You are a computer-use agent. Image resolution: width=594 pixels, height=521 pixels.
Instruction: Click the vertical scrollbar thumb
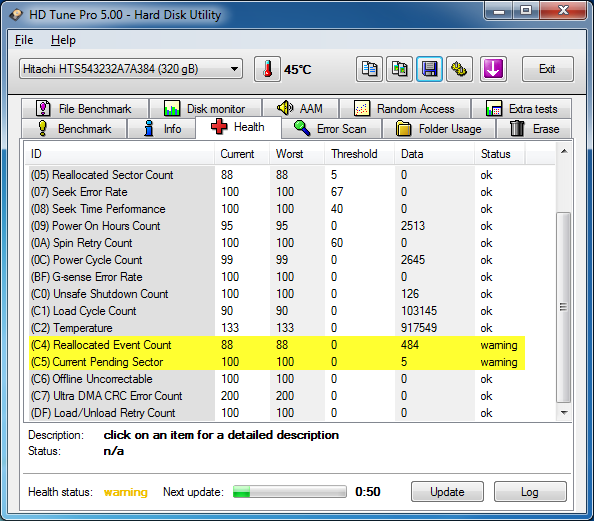pos(564,307)
